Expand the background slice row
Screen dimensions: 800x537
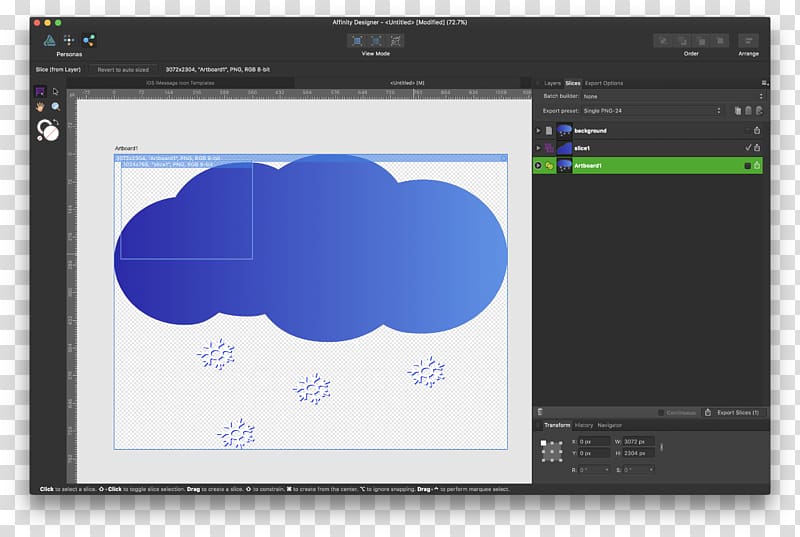coord(539,130)
